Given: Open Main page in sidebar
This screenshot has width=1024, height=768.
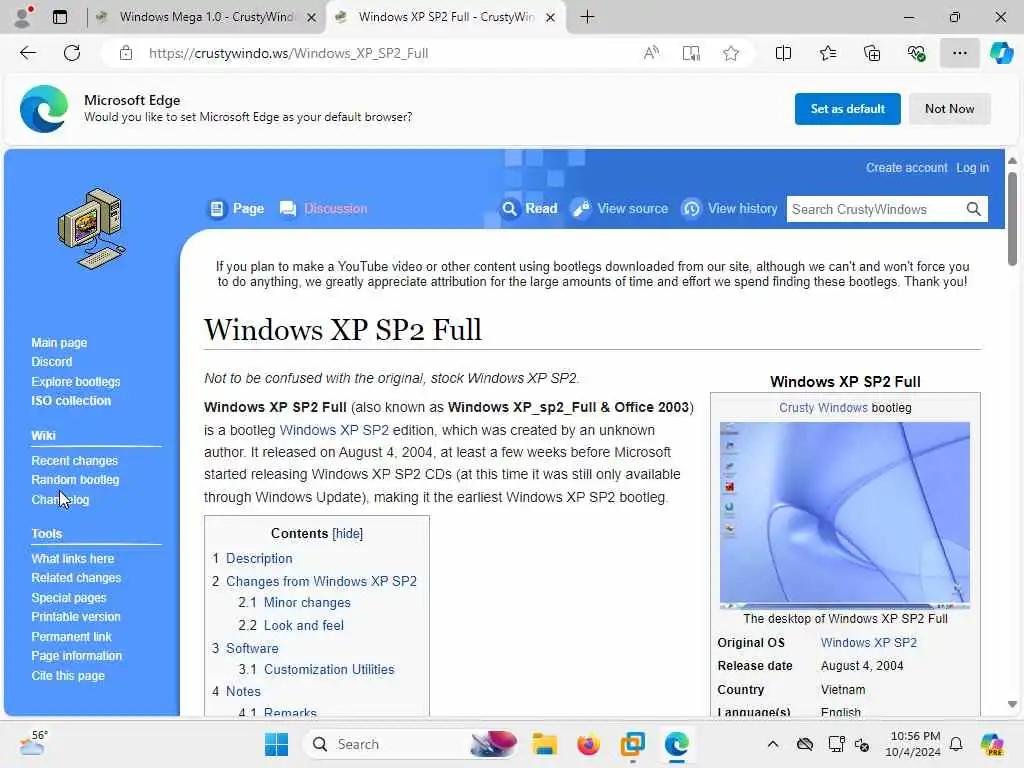Looking at the screenshot, I should click(x=59, y=342).
